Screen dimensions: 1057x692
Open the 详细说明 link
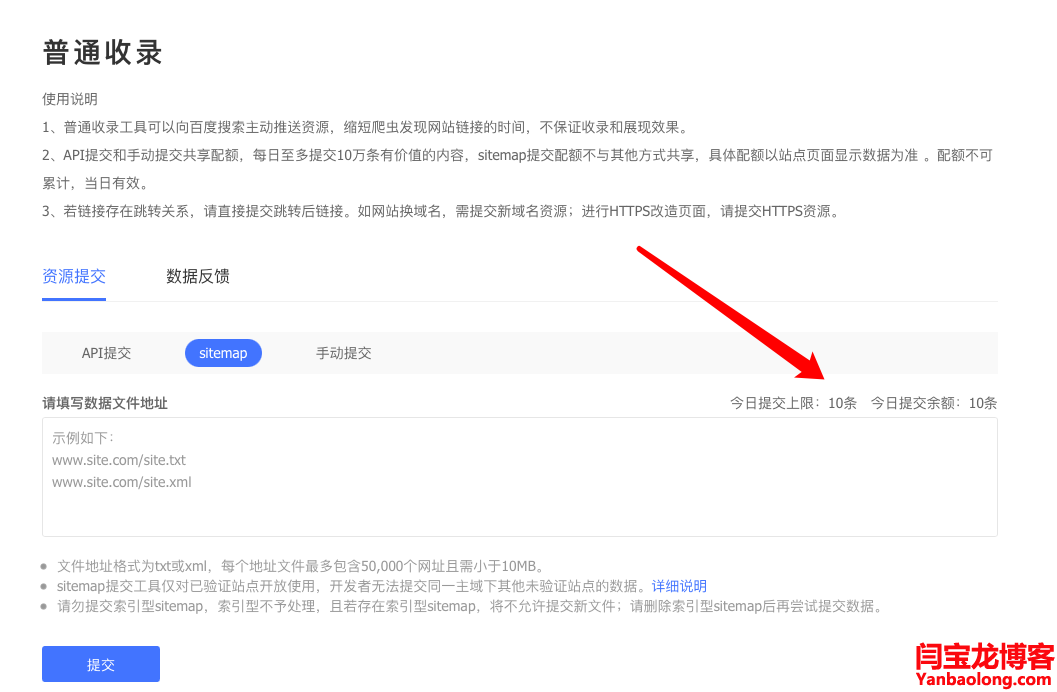[679, 586]
